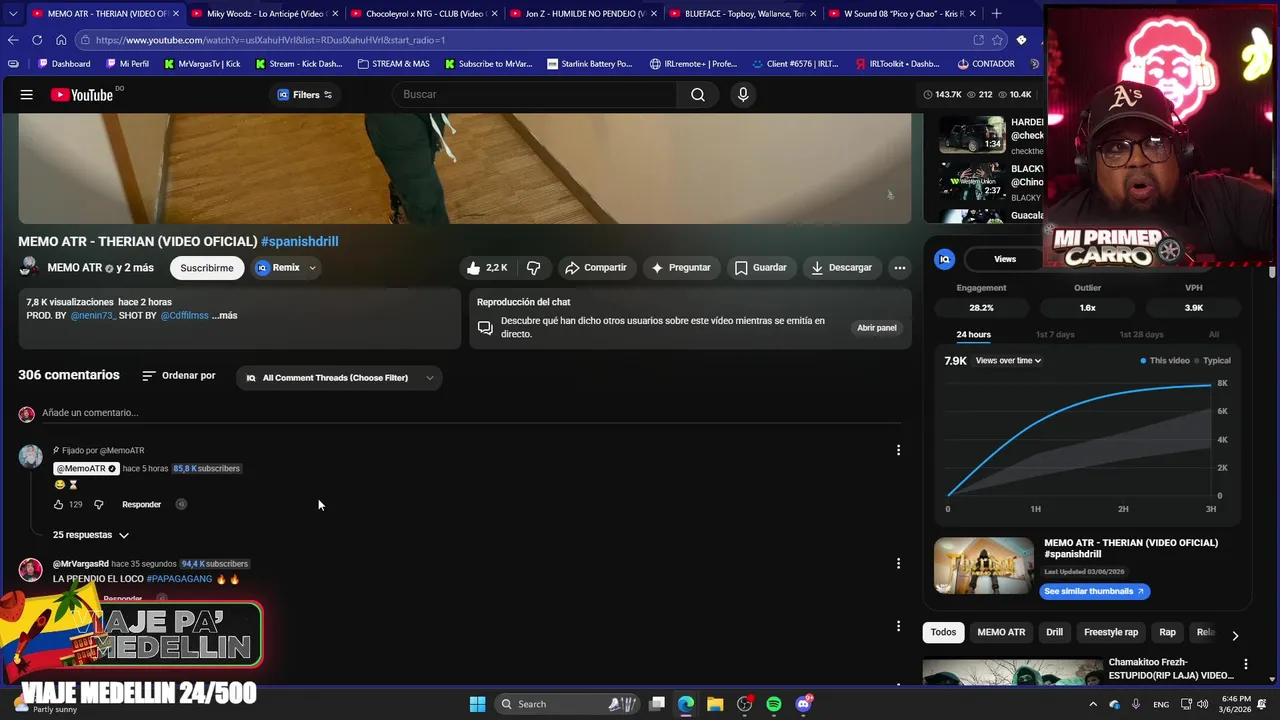Switch to the Chocoleyrol x NTG browser tab

pyautogui.click(x=423, y=14)
